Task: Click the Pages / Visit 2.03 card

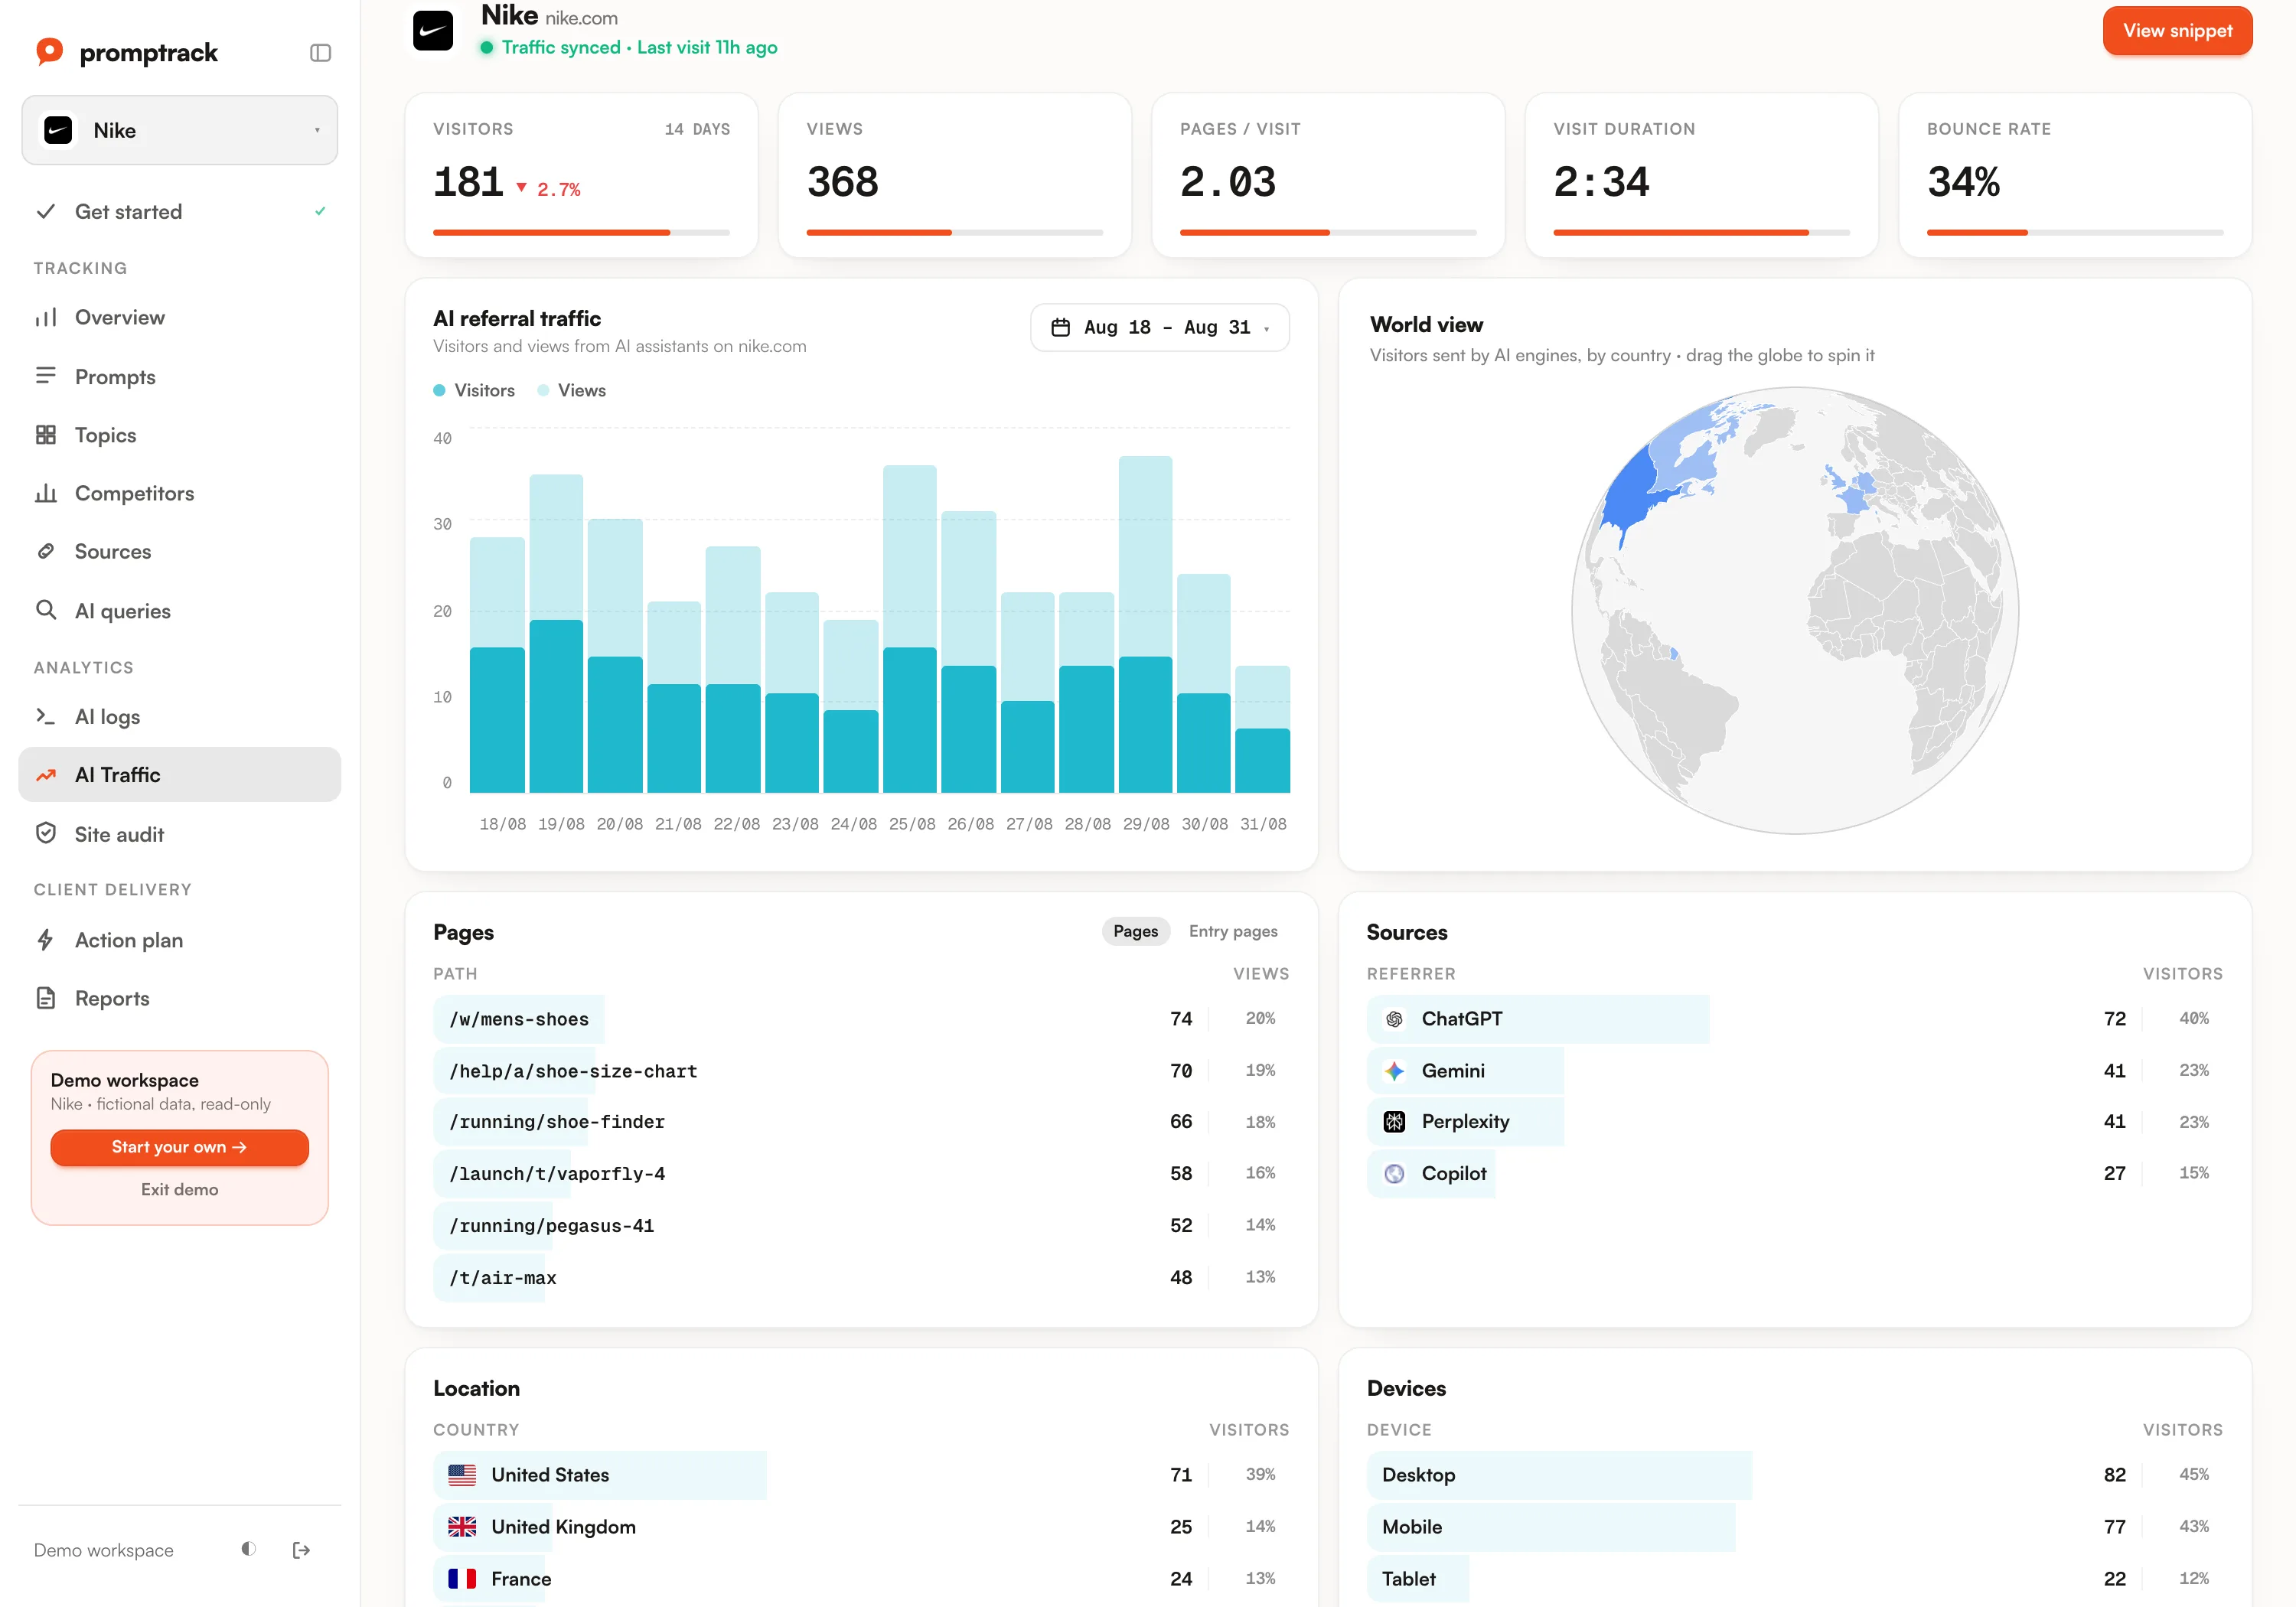Action: (1328, 175)
